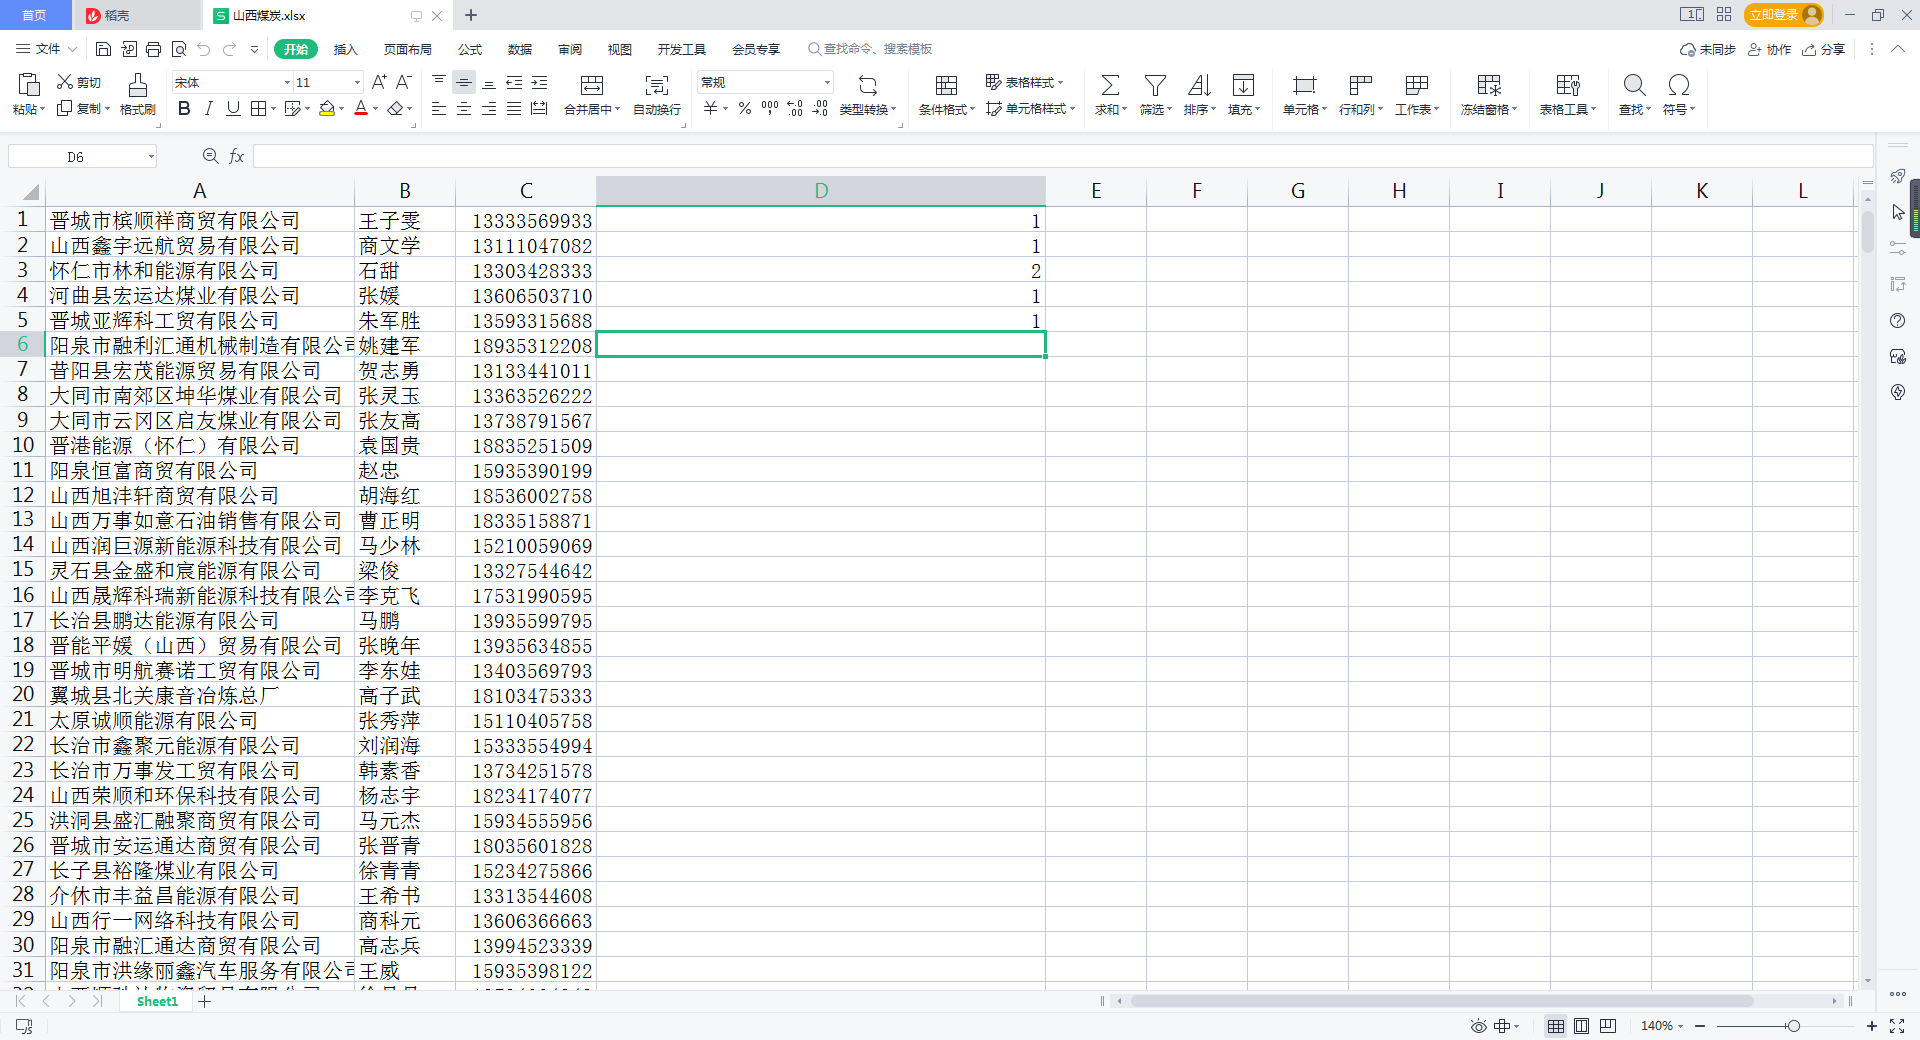The image size is (1920, 1040).
Task: Click the Freeze Panes icon
Action: (x=1488, y=86)
